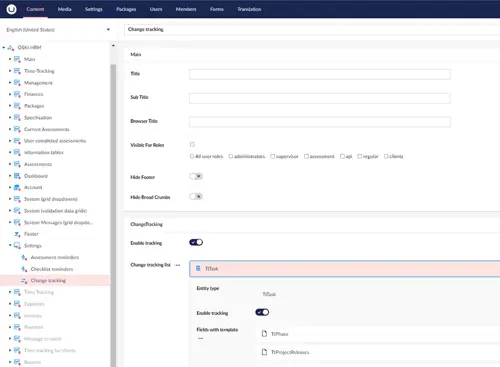
Task: Open the Content section tab
Action: pos(35,9)
